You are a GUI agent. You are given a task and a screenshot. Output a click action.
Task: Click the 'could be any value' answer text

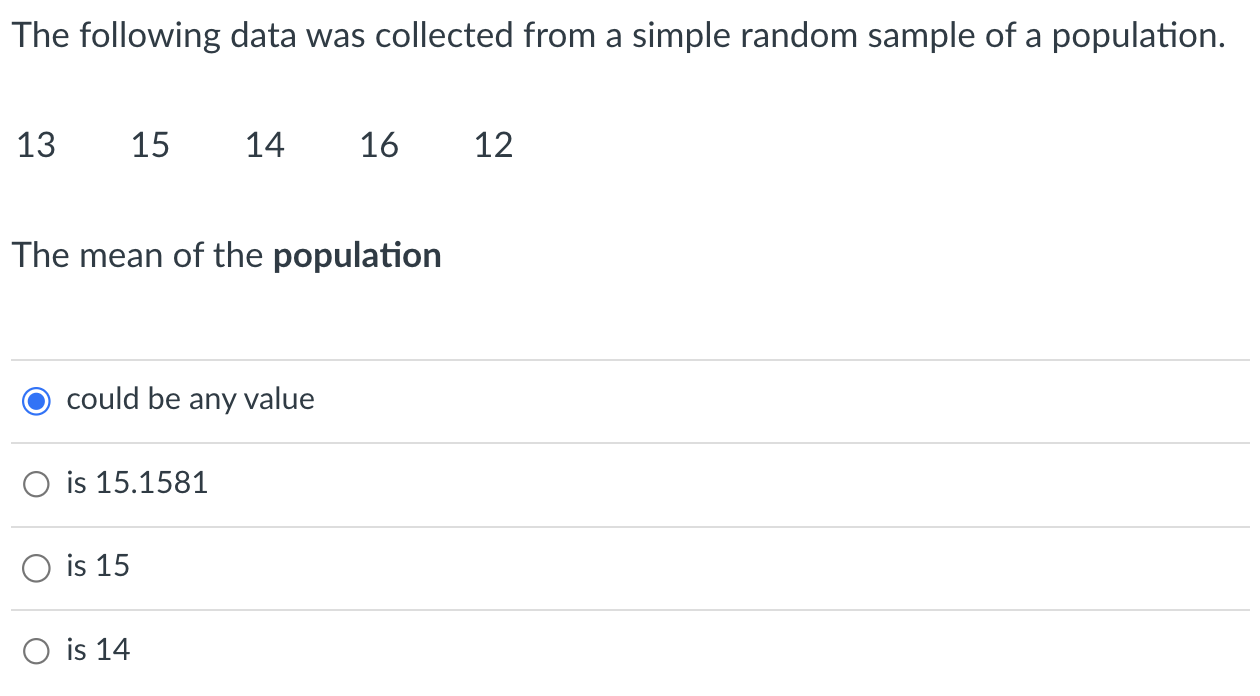[189, 399]
